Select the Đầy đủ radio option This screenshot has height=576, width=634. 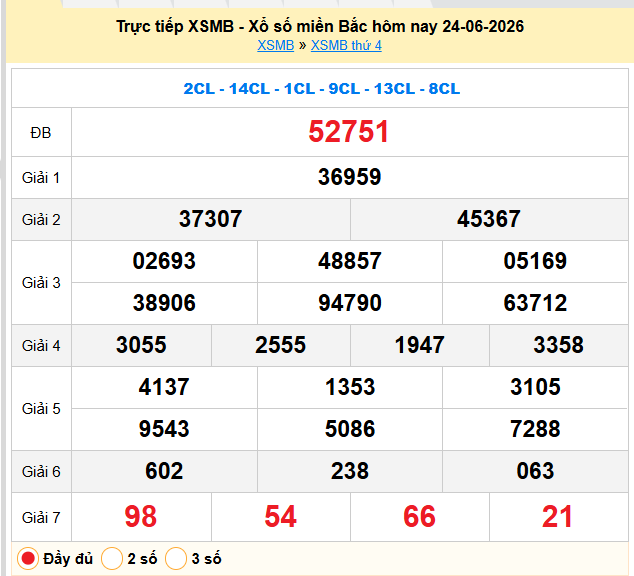[x=28, y=559]
